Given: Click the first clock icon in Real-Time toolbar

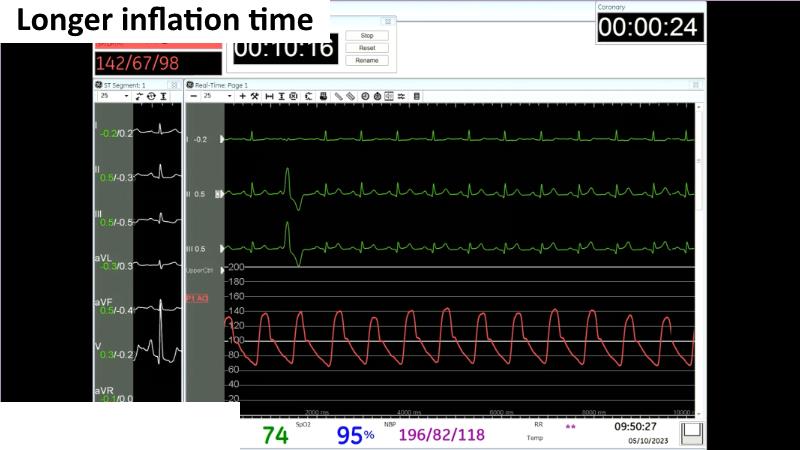Looking at the screenshot, I should coord(365,96).
